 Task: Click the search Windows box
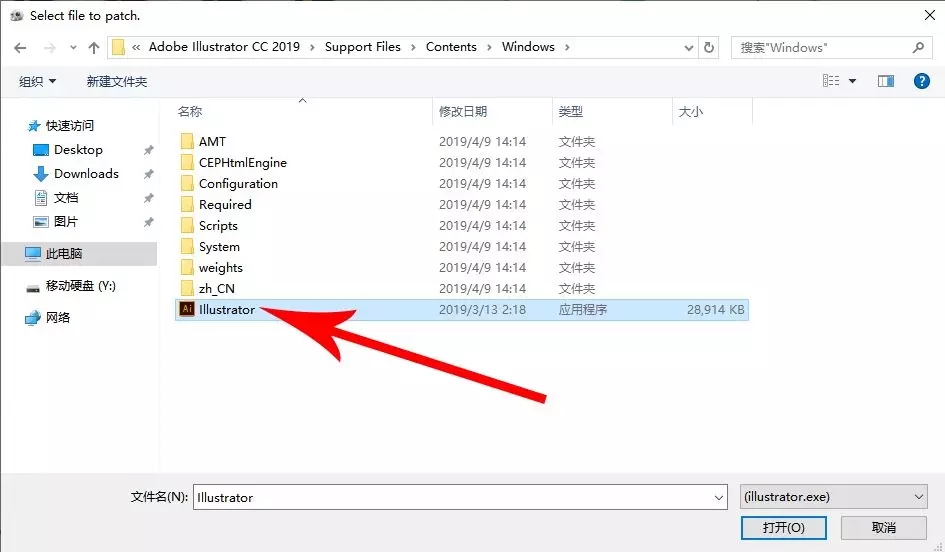[x=832, y=48]
